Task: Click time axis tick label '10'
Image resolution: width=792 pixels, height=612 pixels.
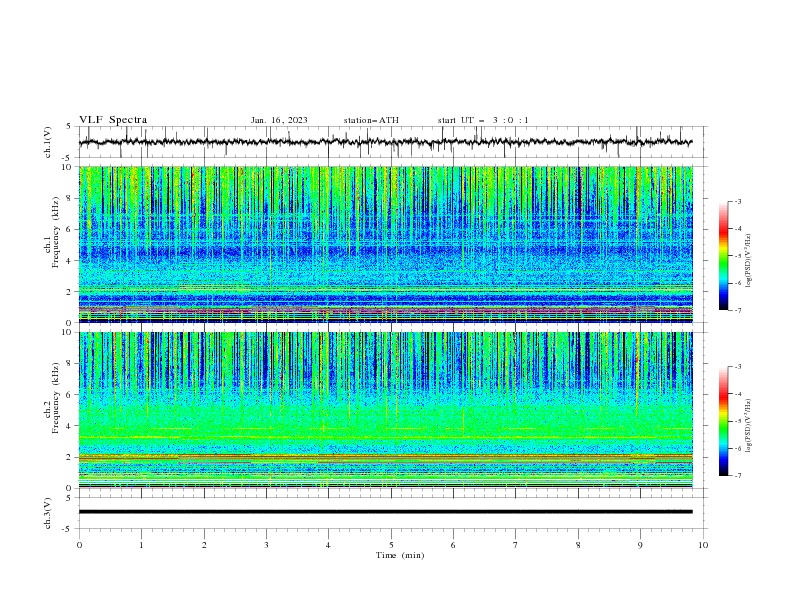Action: coord(703,545)
